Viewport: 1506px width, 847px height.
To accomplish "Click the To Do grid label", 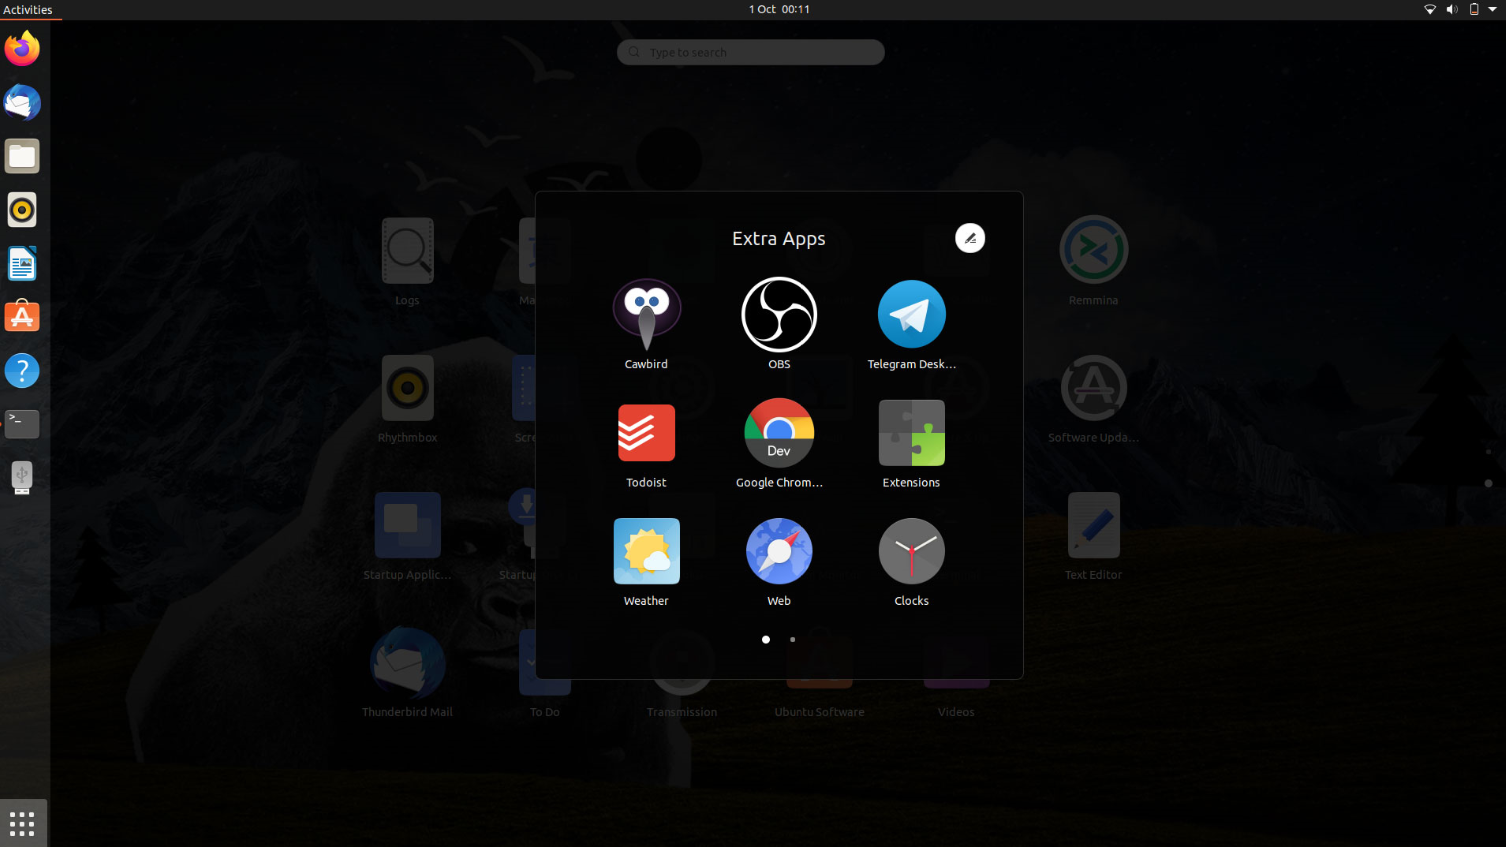I will click(x=545, y=712).
